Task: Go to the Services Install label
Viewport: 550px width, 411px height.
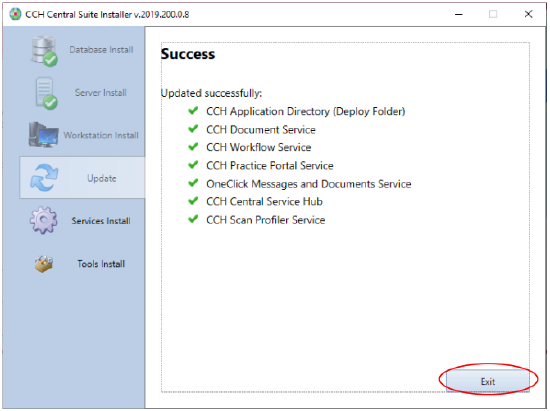Action: click(x=101, y=221)
